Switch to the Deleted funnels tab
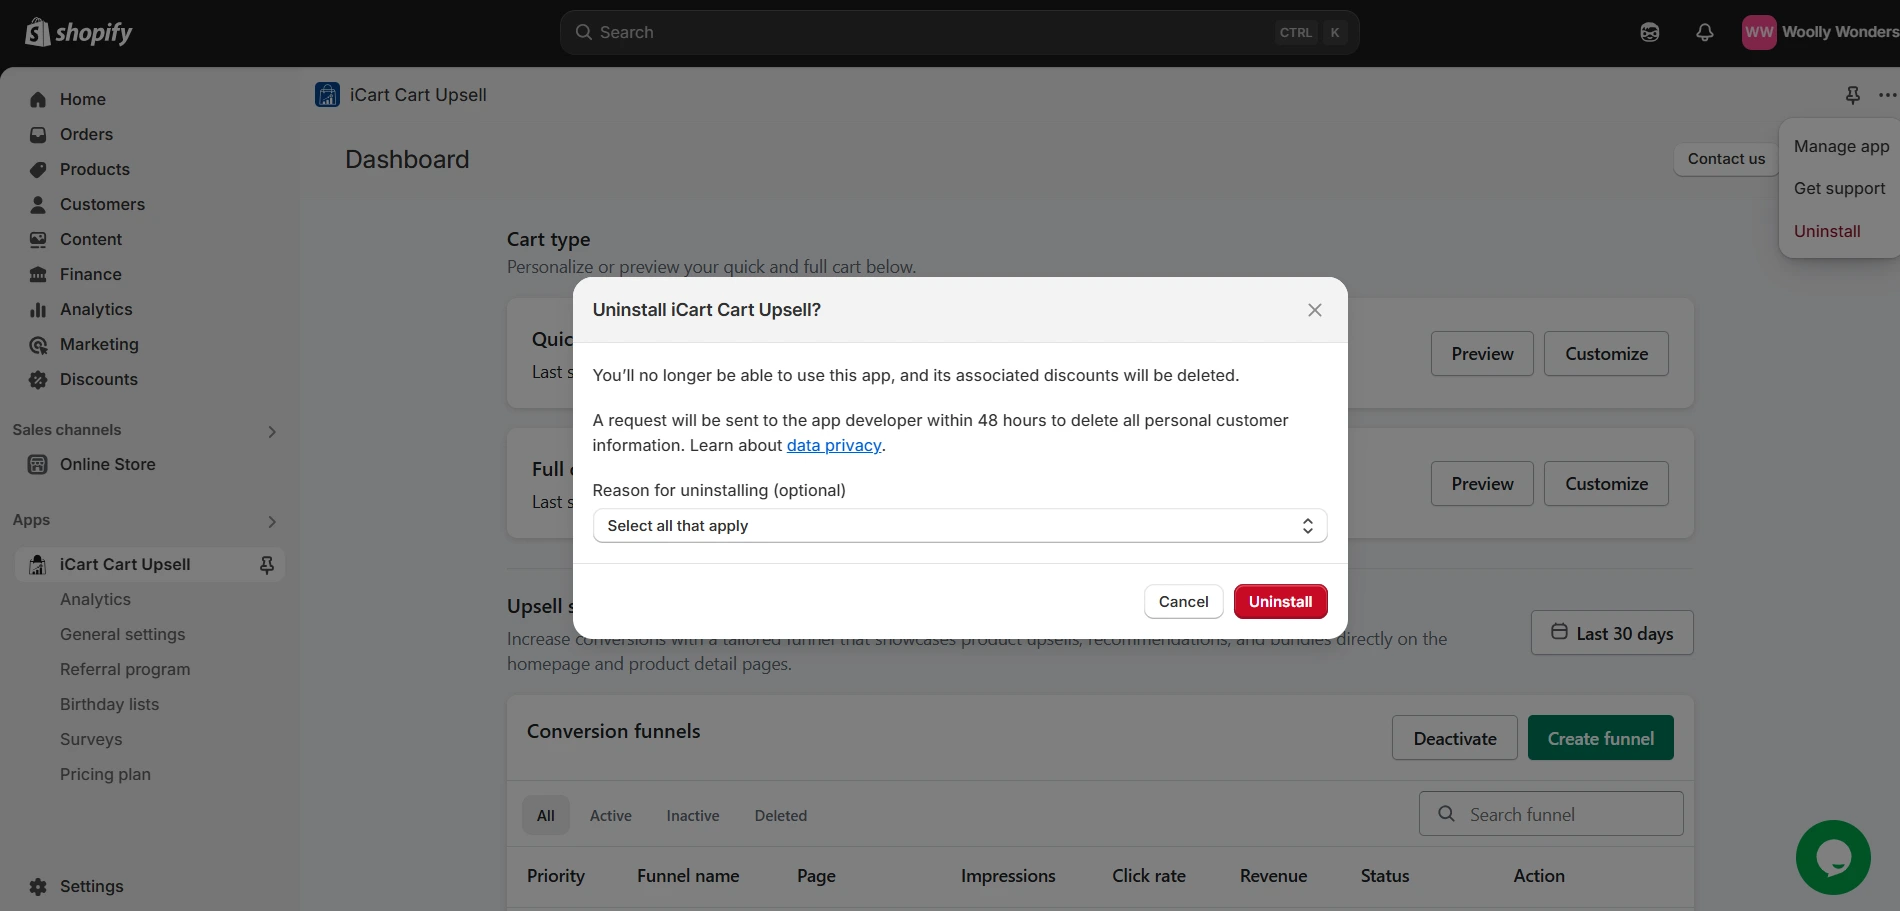The height and width of the screenshot is (911, 1900). coord(781,816)
